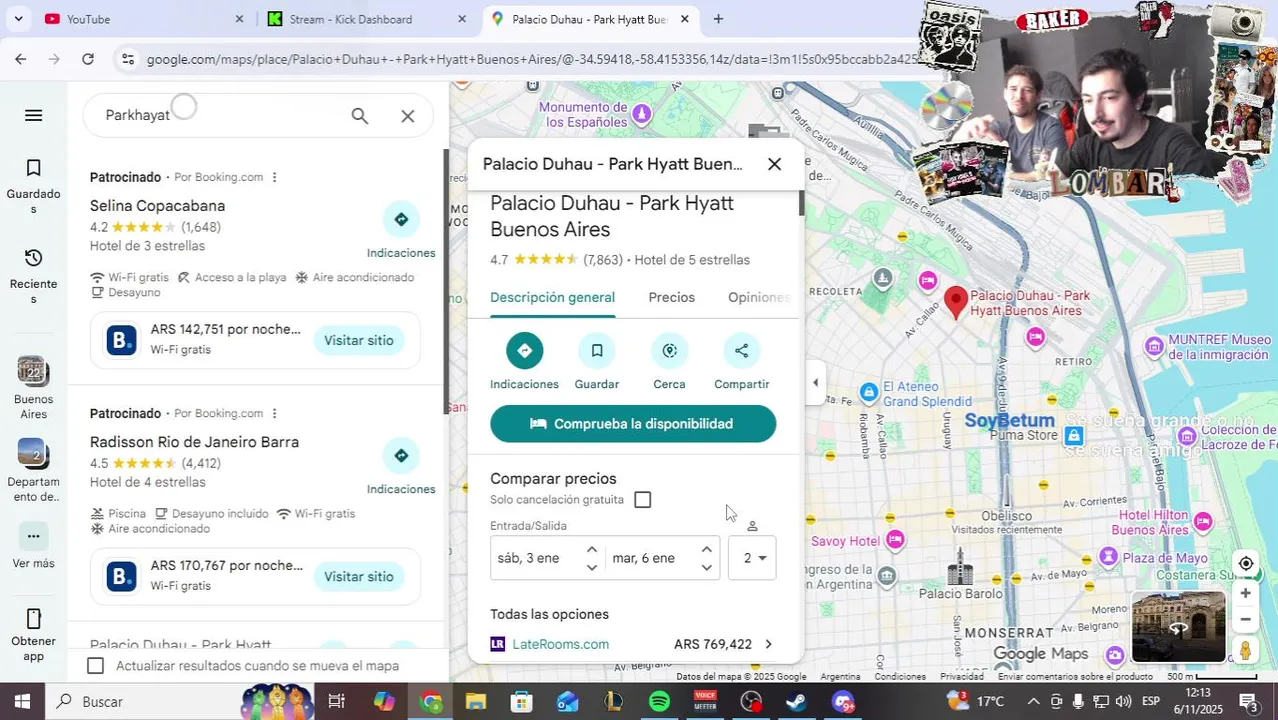Select the Precios tab

coord(671,298)
